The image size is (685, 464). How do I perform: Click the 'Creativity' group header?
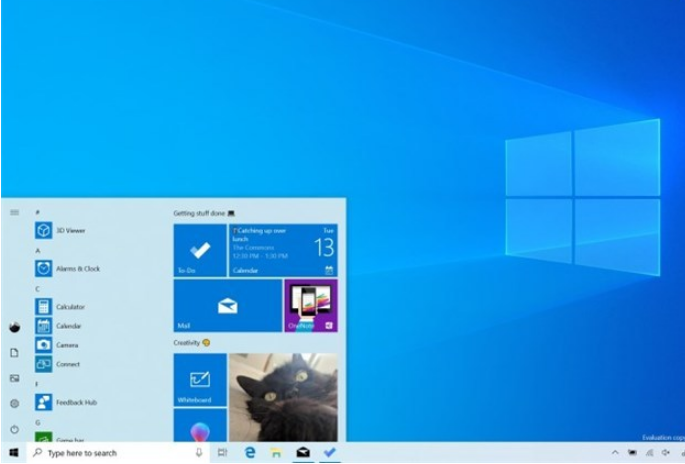point(192,343)
